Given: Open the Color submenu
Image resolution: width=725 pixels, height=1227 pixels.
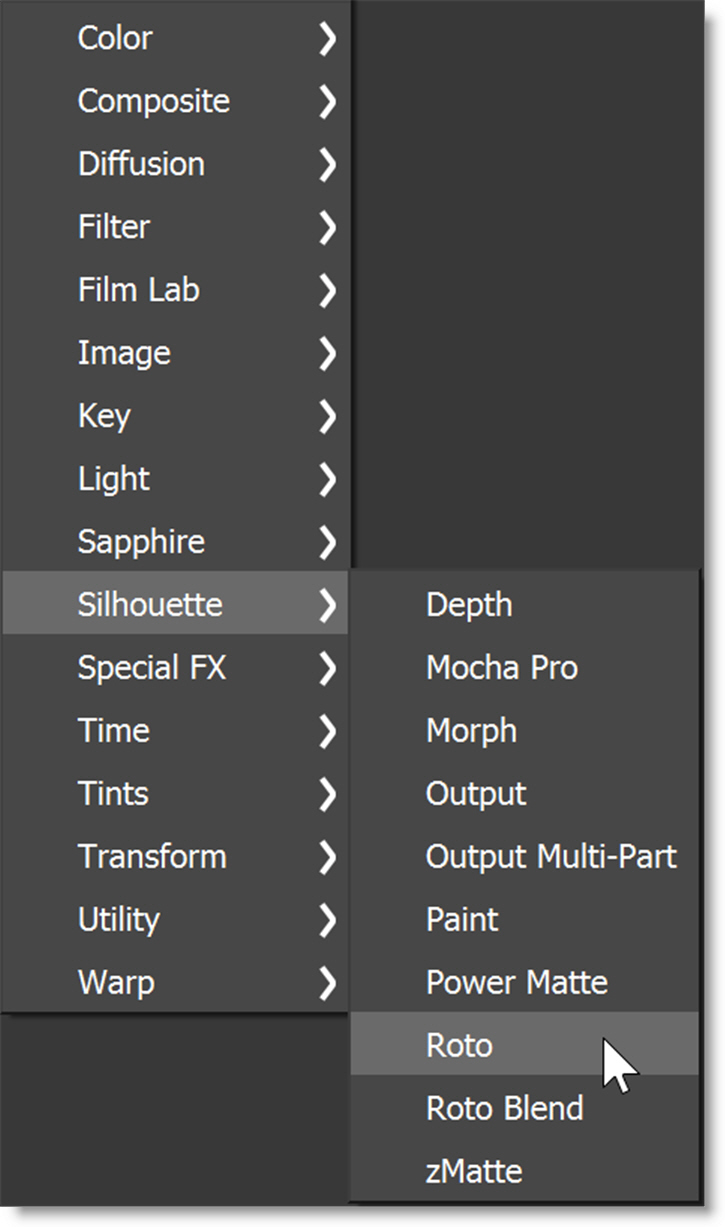Looking at the screenshot, I should (x=115, y=38).
